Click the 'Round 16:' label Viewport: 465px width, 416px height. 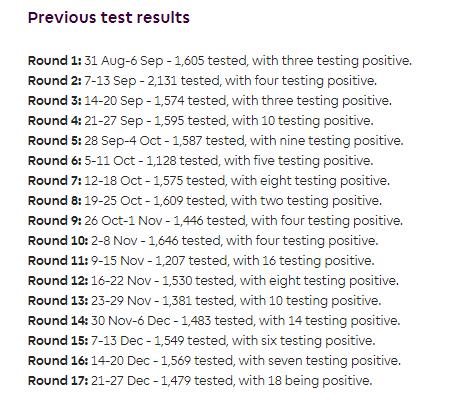58,361
